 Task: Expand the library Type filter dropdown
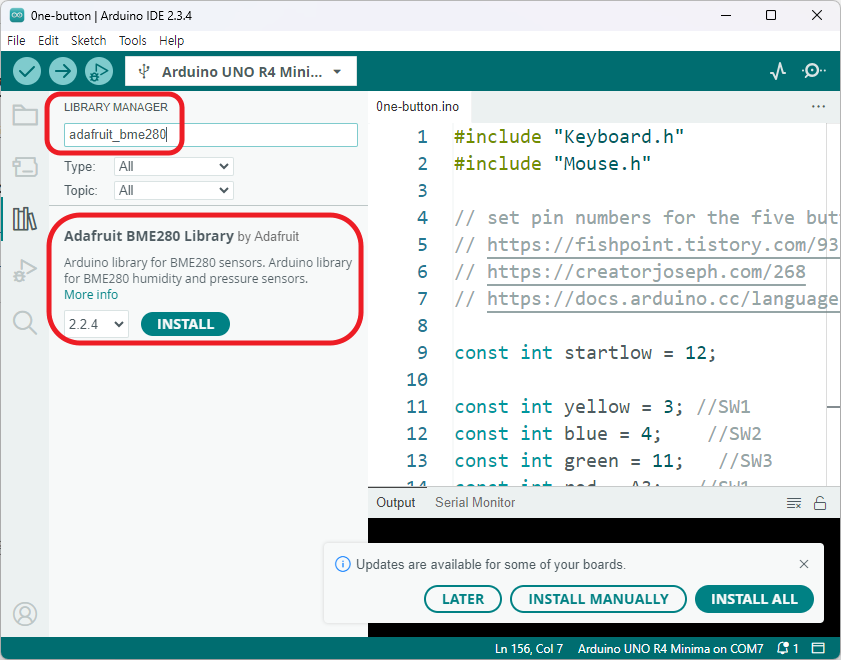(174, 166)
